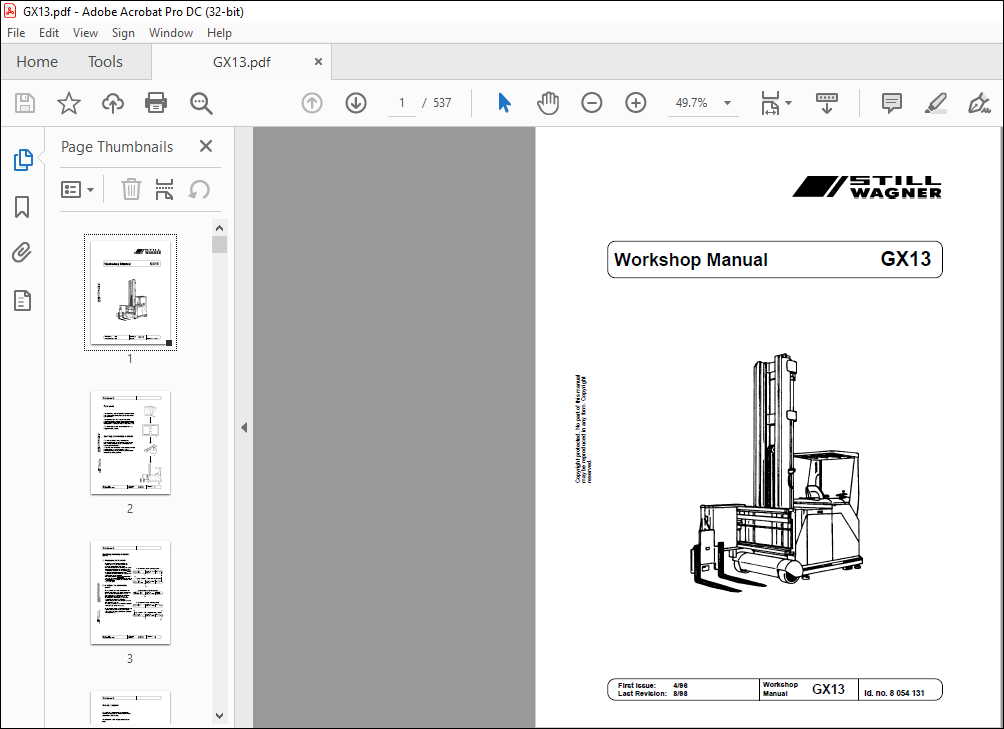Screen dimensions: 1004x729
Task: Switch to the Home tab
Action: tap(37, 61)
